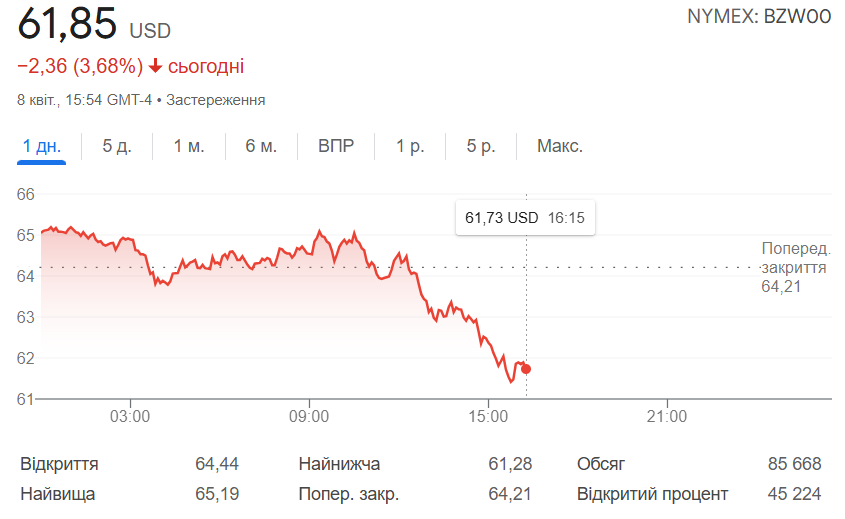
Task: Click the red down arrow icon
Action: coord(155,67)
